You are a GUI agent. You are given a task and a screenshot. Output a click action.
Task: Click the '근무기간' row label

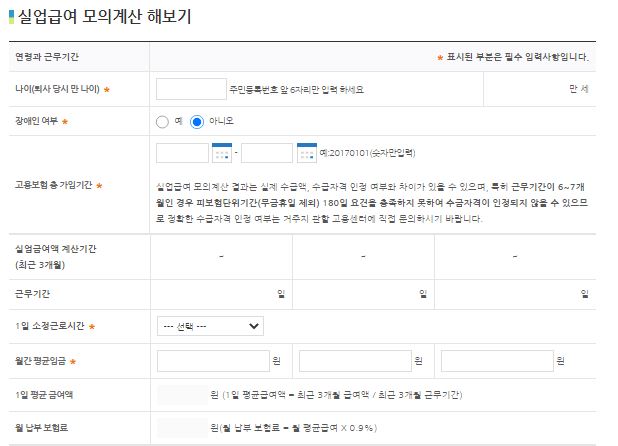[32, 294]
